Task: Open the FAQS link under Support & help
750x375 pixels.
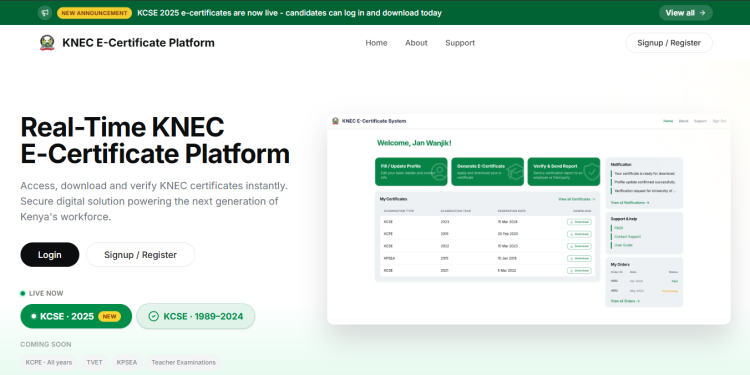Action: tap(618, 228)
